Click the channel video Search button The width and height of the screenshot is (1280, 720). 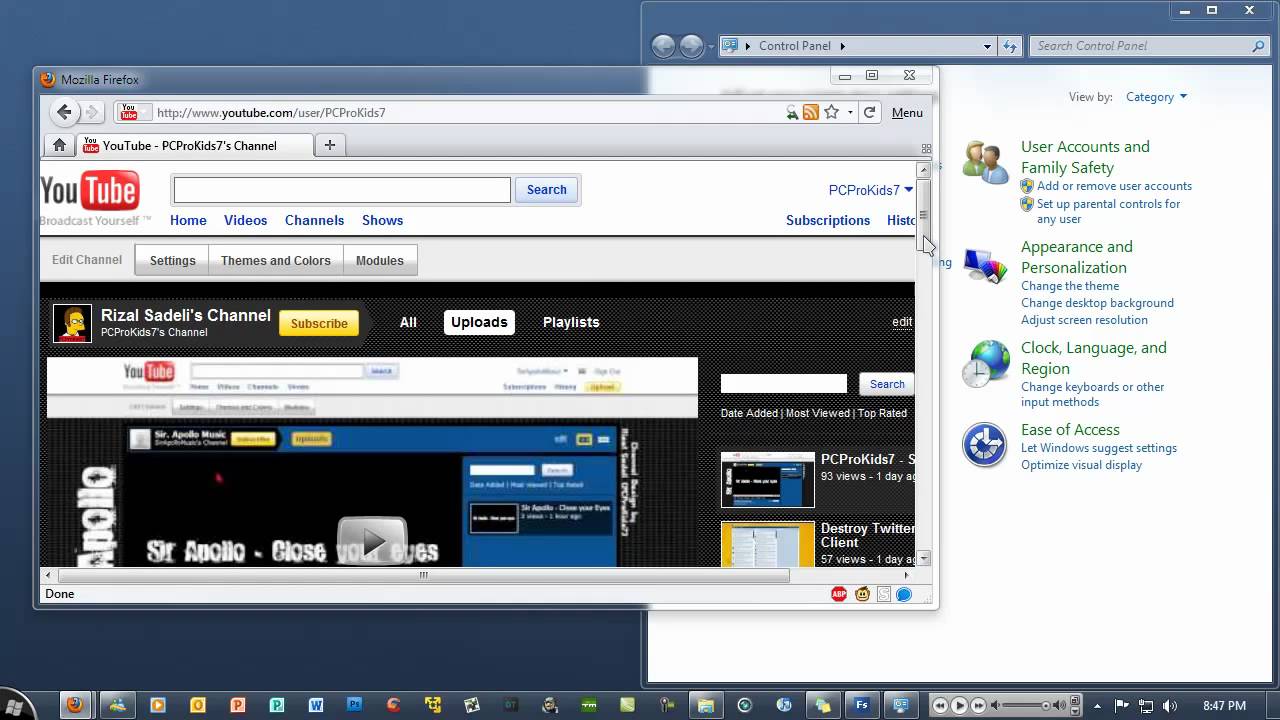[886, 384]
